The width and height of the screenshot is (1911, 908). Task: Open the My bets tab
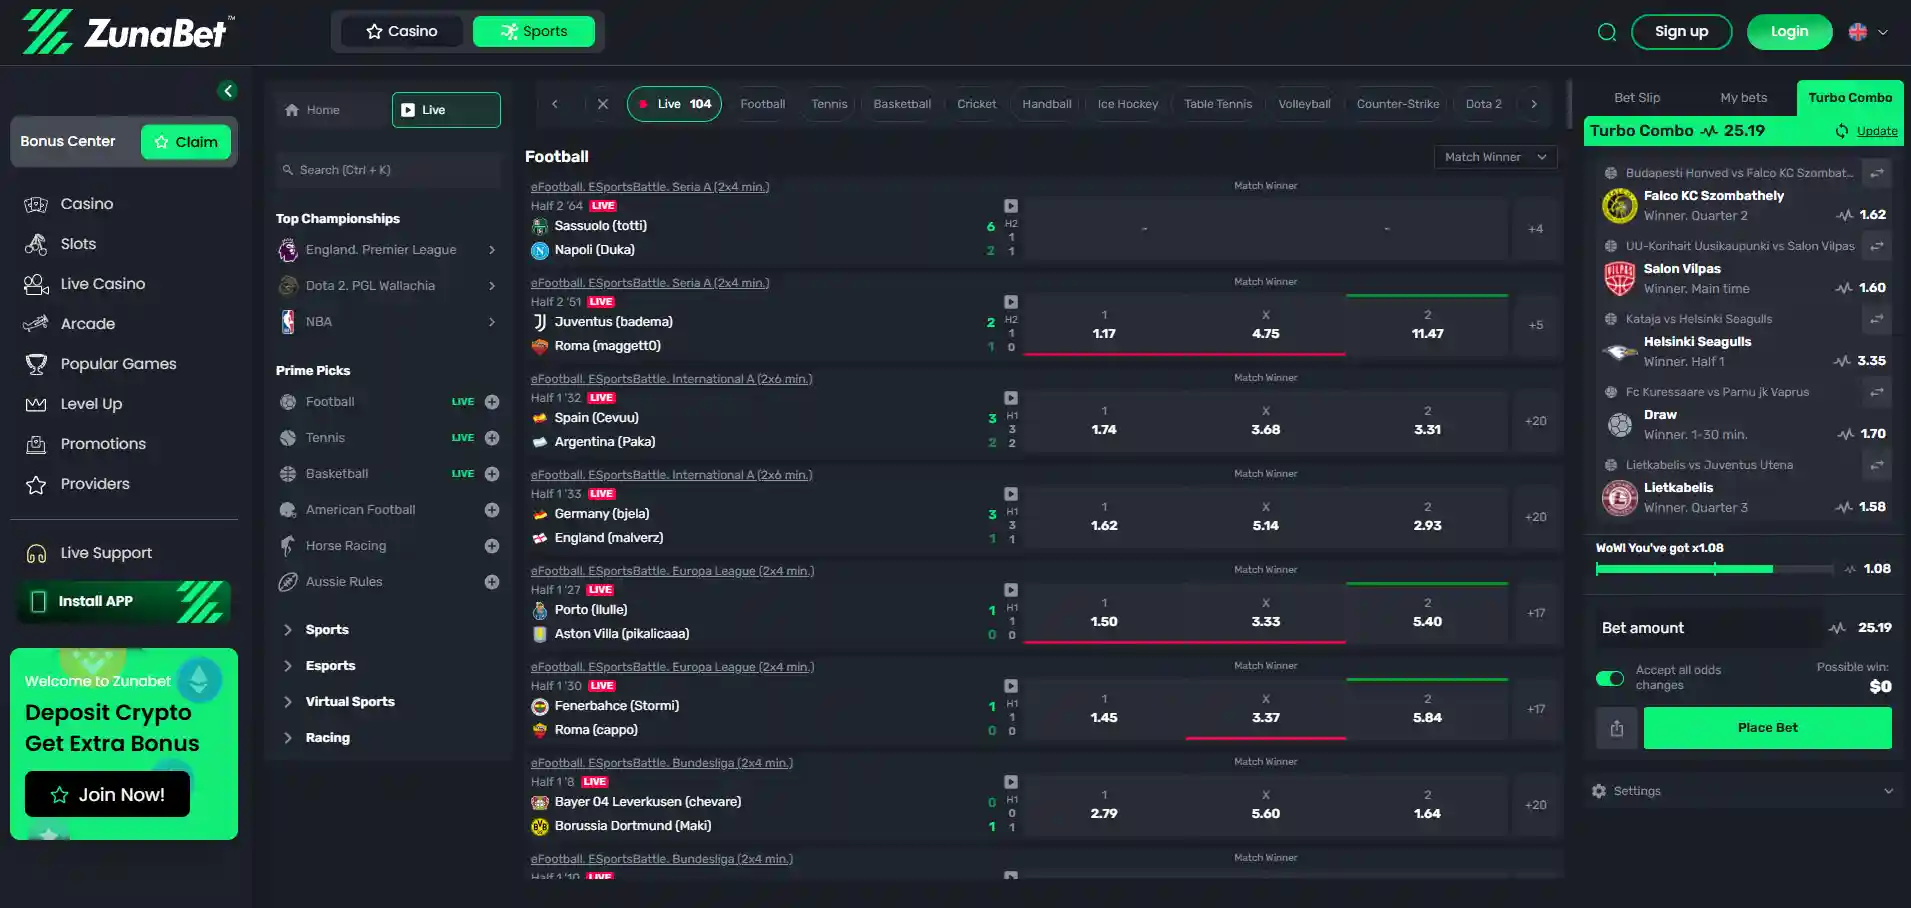1743,98
